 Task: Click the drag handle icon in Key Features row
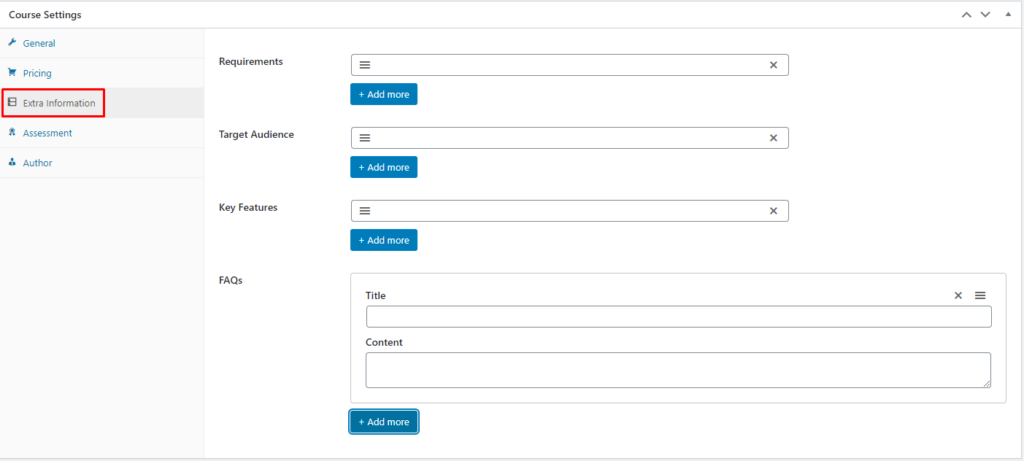pyautogui.click(x=365, y=211)
